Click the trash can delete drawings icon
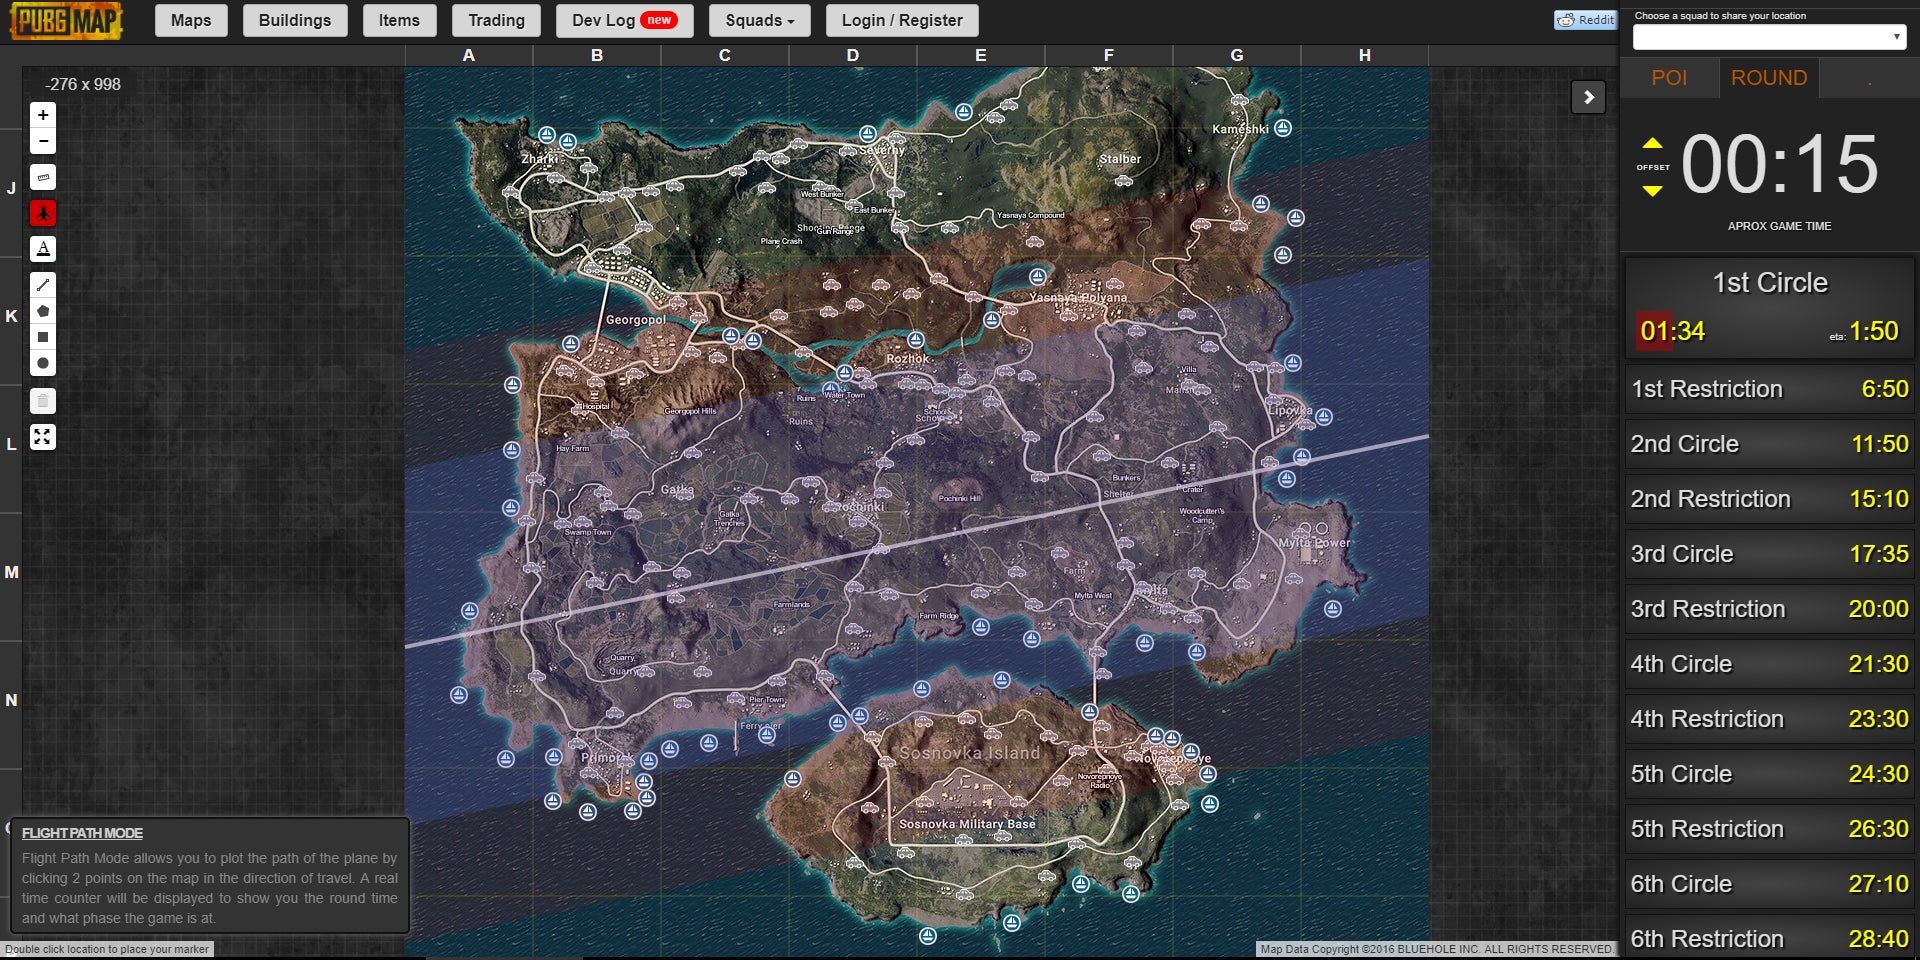The width and height of the screenshot is (1920, 960). [x=43, y=401]
